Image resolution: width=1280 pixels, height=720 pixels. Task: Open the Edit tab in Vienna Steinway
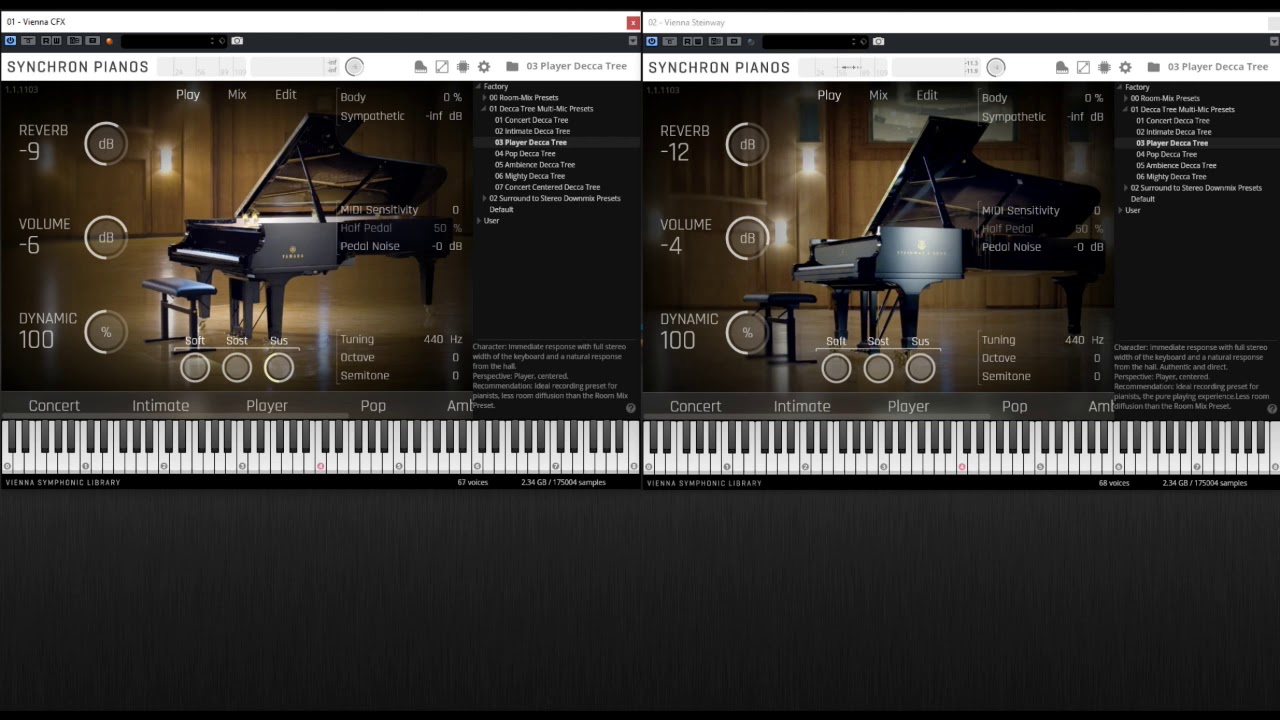tap(927, 96)
